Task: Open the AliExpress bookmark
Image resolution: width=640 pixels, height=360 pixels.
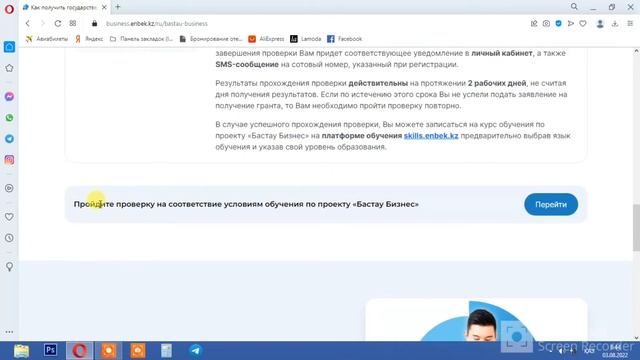Action: tap(267, 39)
